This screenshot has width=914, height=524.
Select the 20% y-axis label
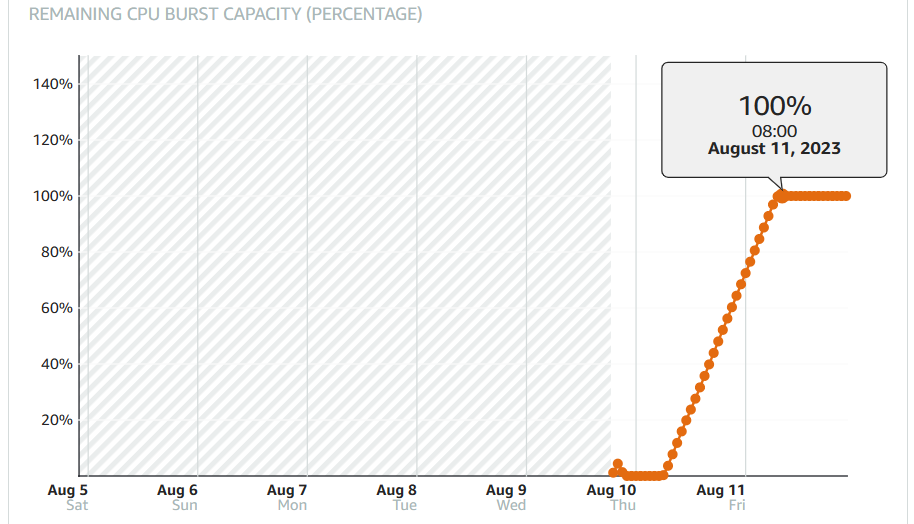point(55,420)
